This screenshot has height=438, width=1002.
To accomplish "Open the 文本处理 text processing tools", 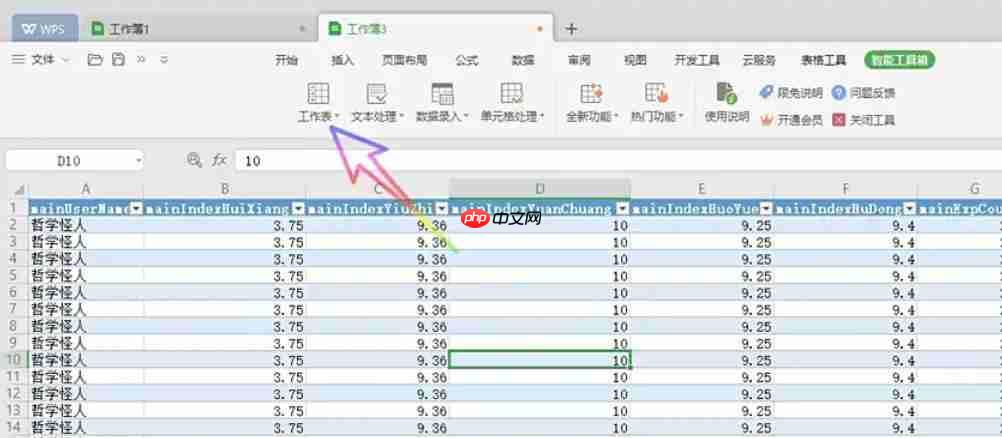I will coord(378,102).
